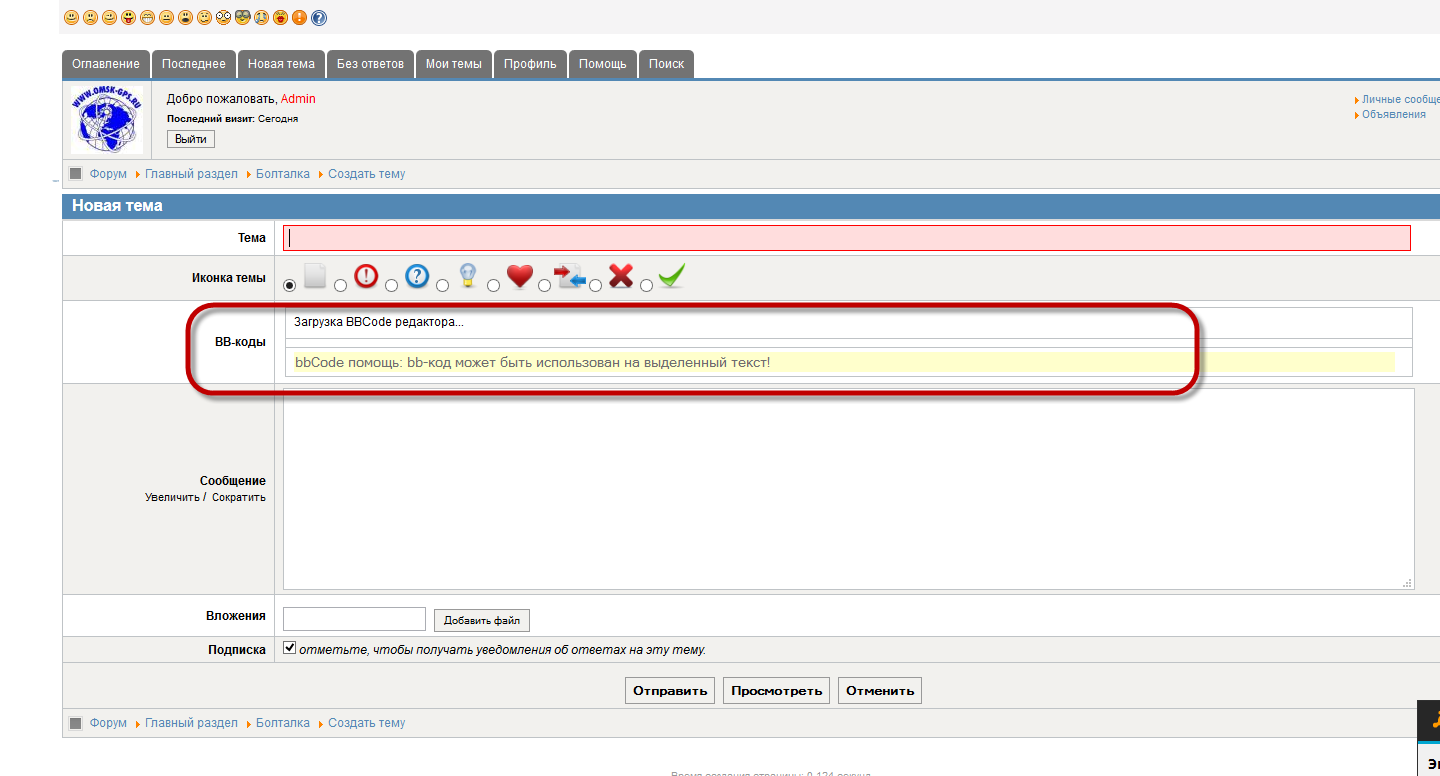Insert the smiling face emoticon
Viewport: 1440px width, 776px height.
pos(71,18)
